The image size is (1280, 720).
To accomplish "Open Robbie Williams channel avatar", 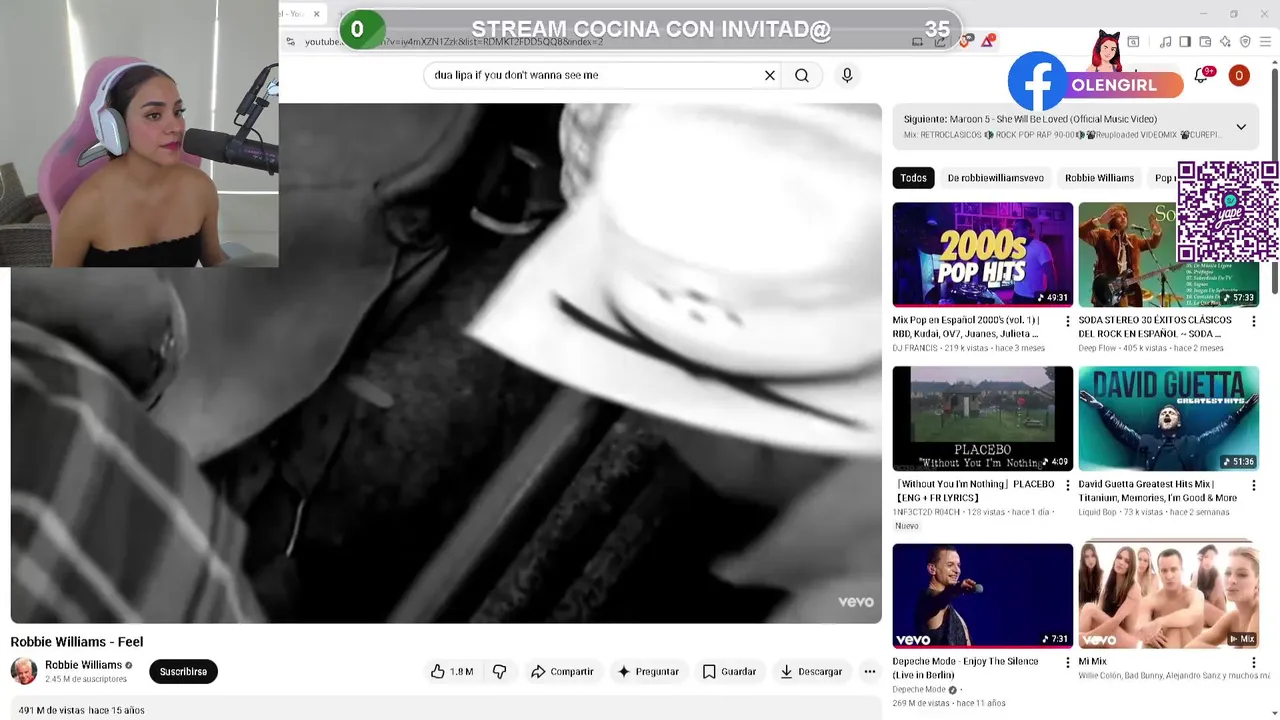I will point(24,671).
